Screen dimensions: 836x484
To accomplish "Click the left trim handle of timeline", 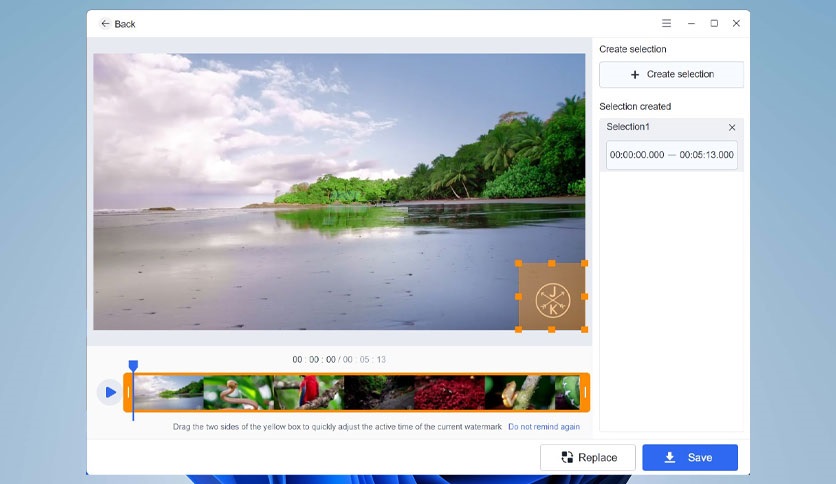I will click(128, 393).
